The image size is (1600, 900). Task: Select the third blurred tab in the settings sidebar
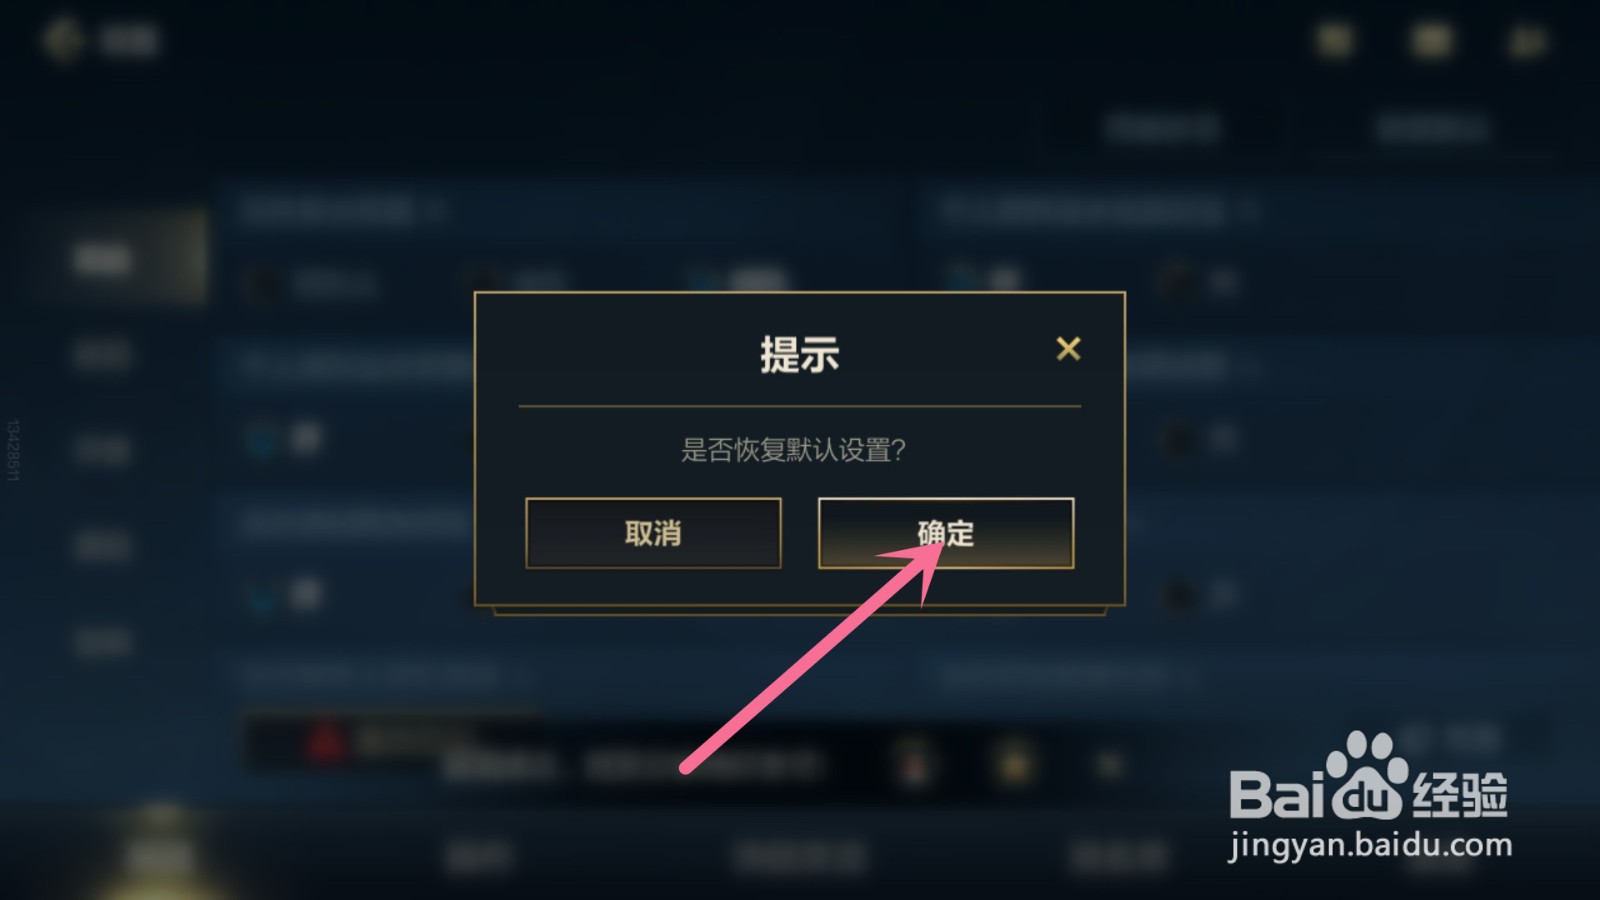[103, 450]
